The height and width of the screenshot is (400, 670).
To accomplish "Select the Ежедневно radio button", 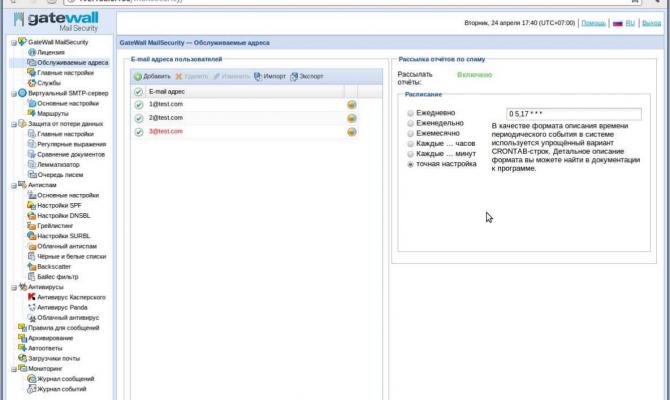I will (x=410, y=113).
